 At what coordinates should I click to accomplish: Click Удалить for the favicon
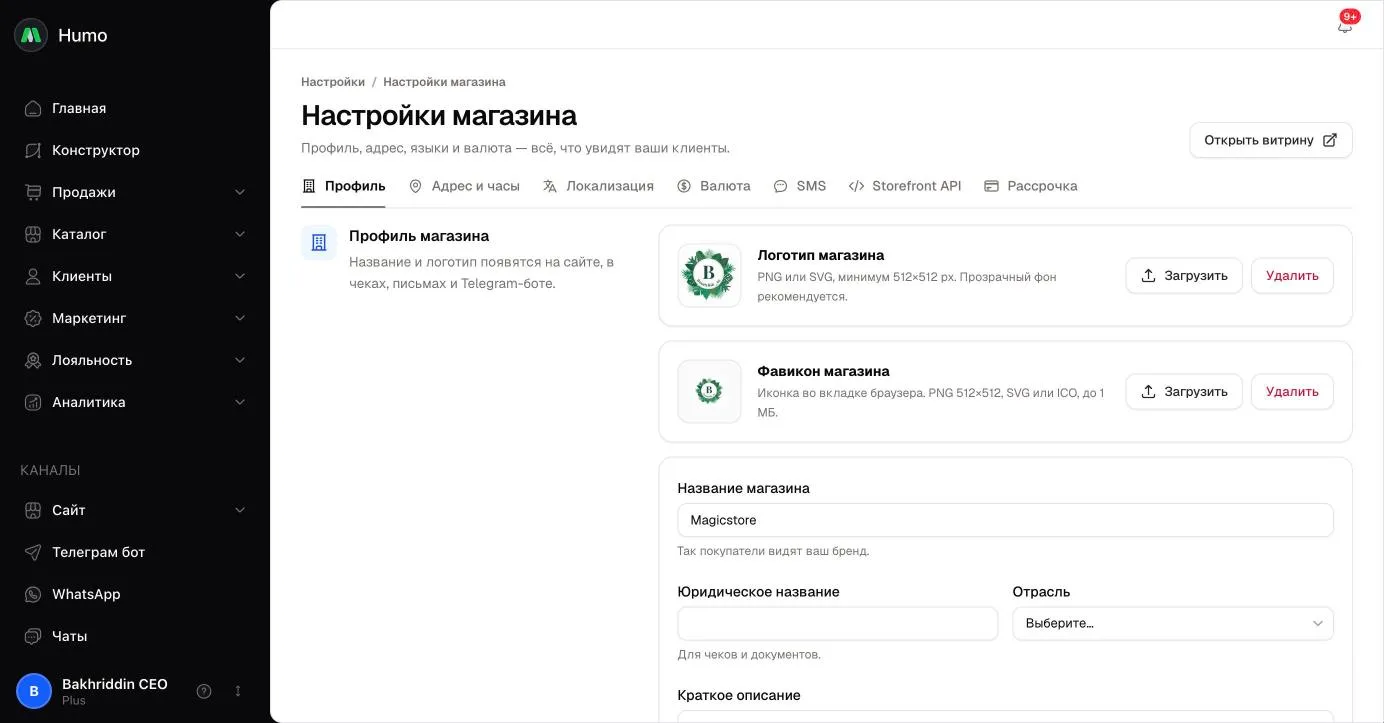click(x=1292, y=392)
